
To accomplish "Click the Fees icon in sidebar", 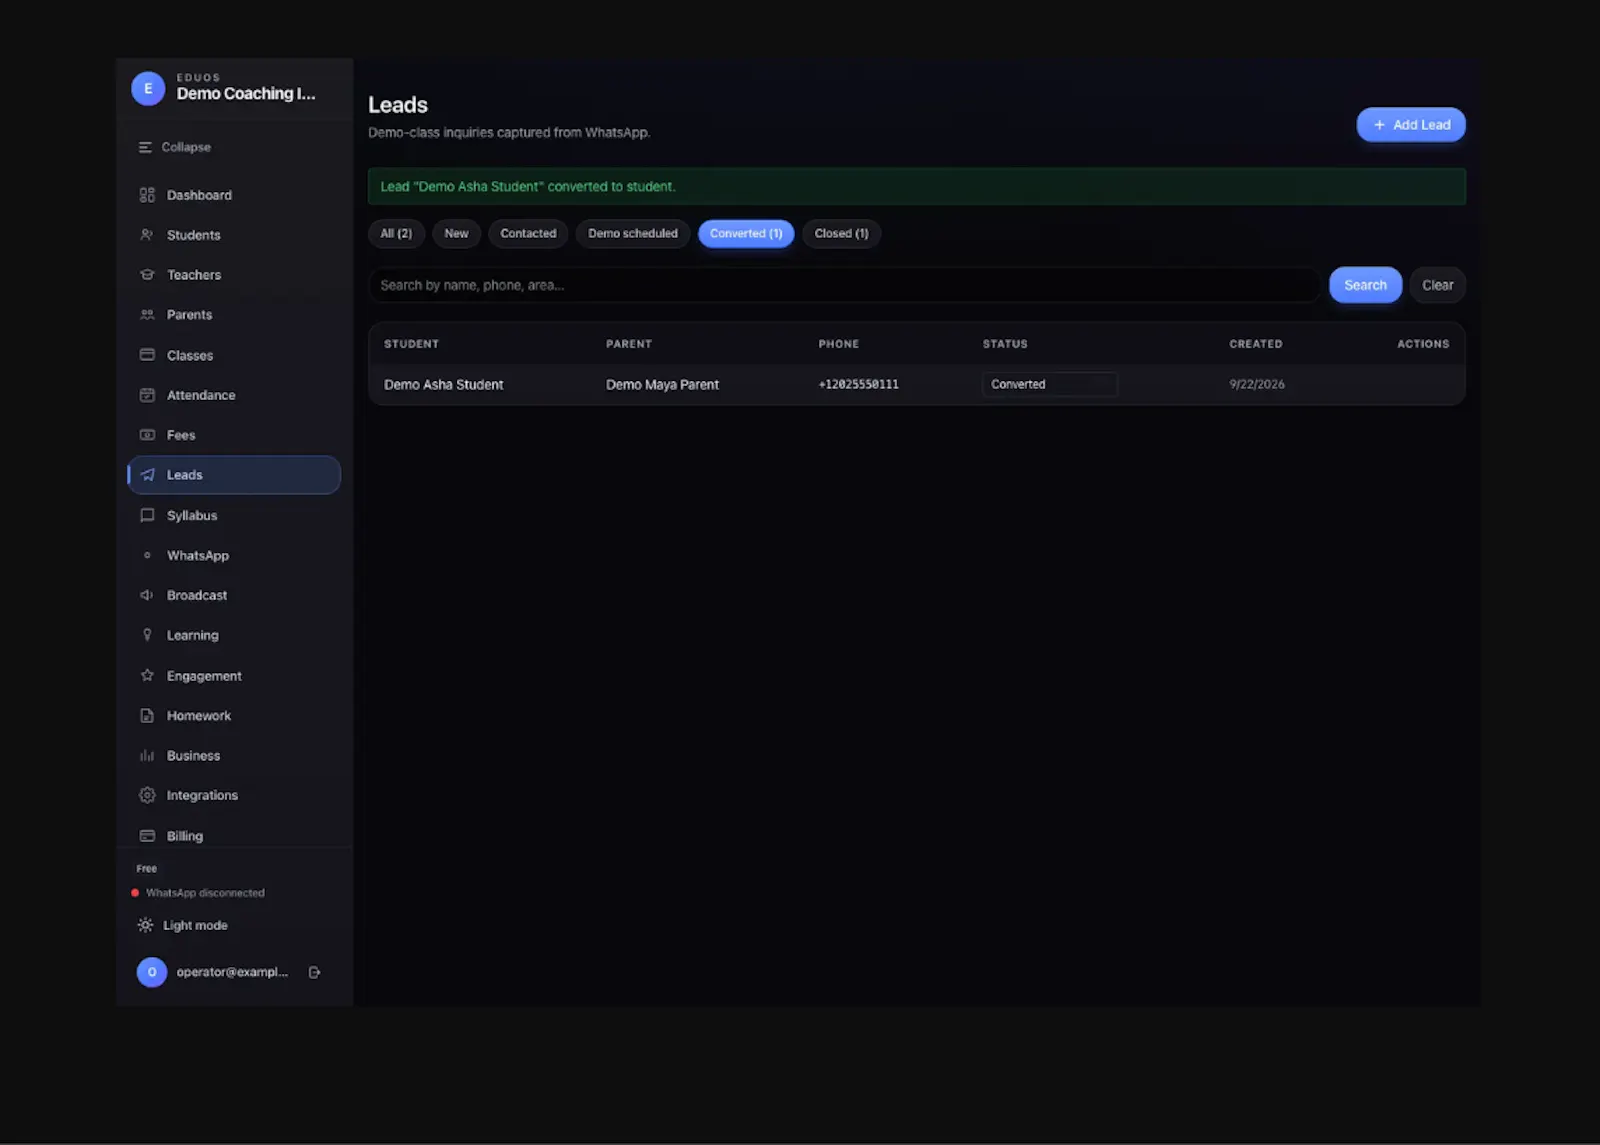I will click(x=147, y=435).
